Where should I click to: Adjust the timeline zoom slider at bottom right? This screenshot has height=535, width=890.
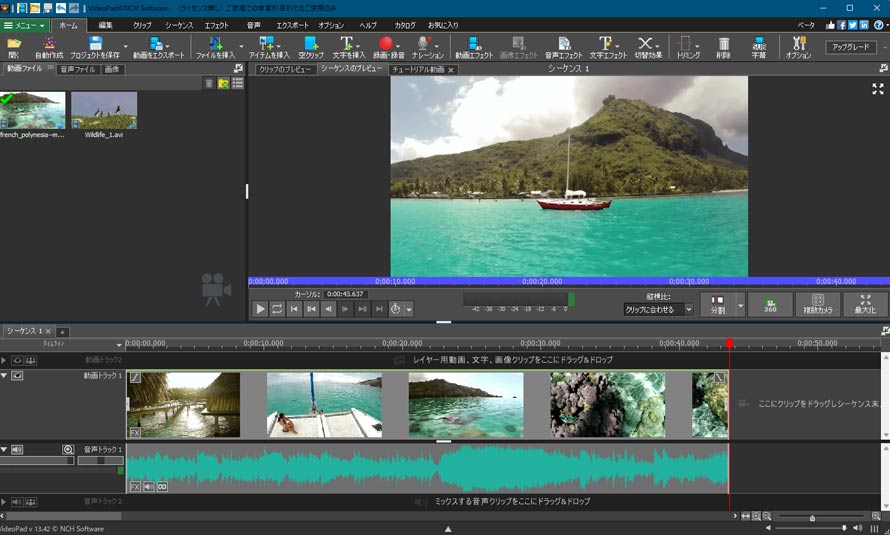[x=812, y=517]
